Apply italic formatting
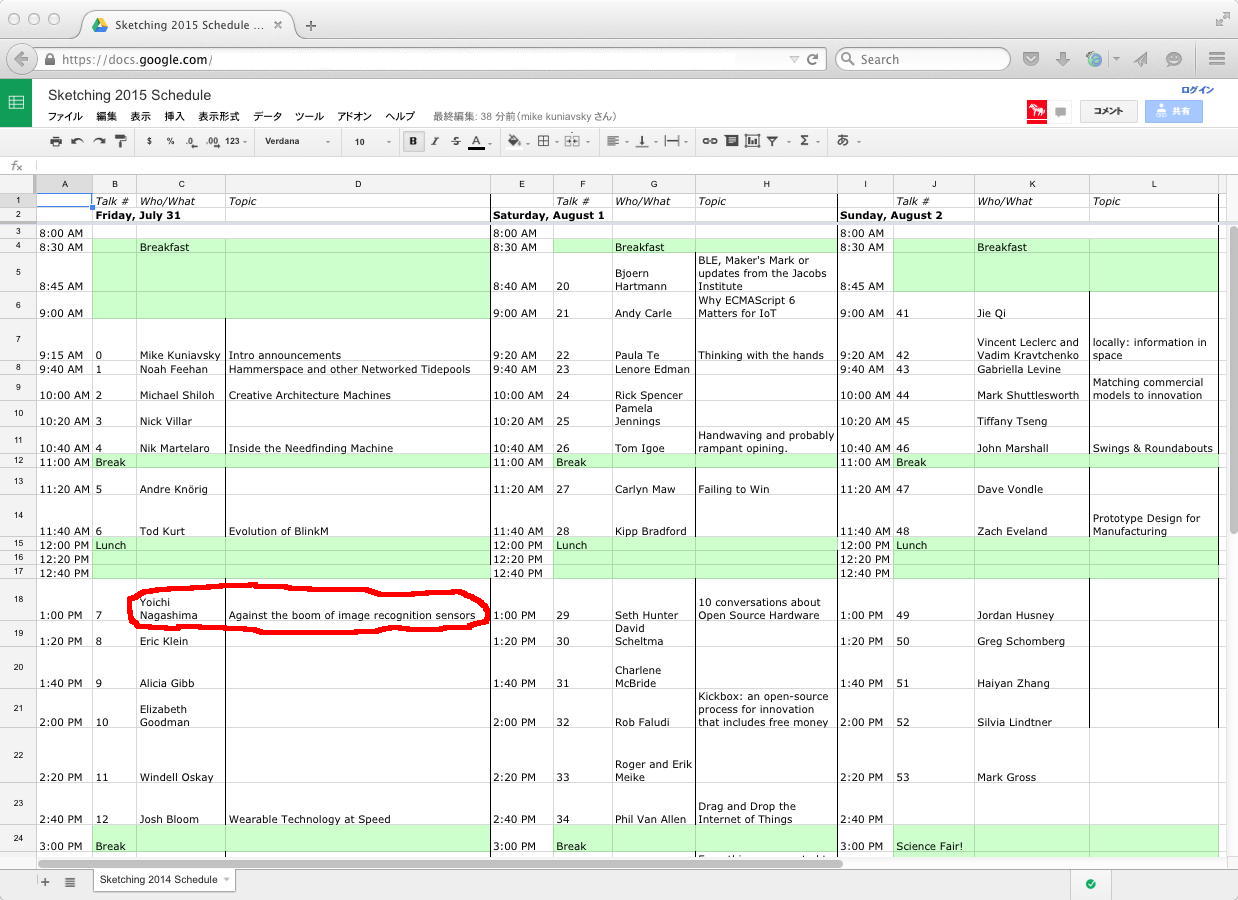Screen dimensions: 1238x900 [x=434, y=142]
